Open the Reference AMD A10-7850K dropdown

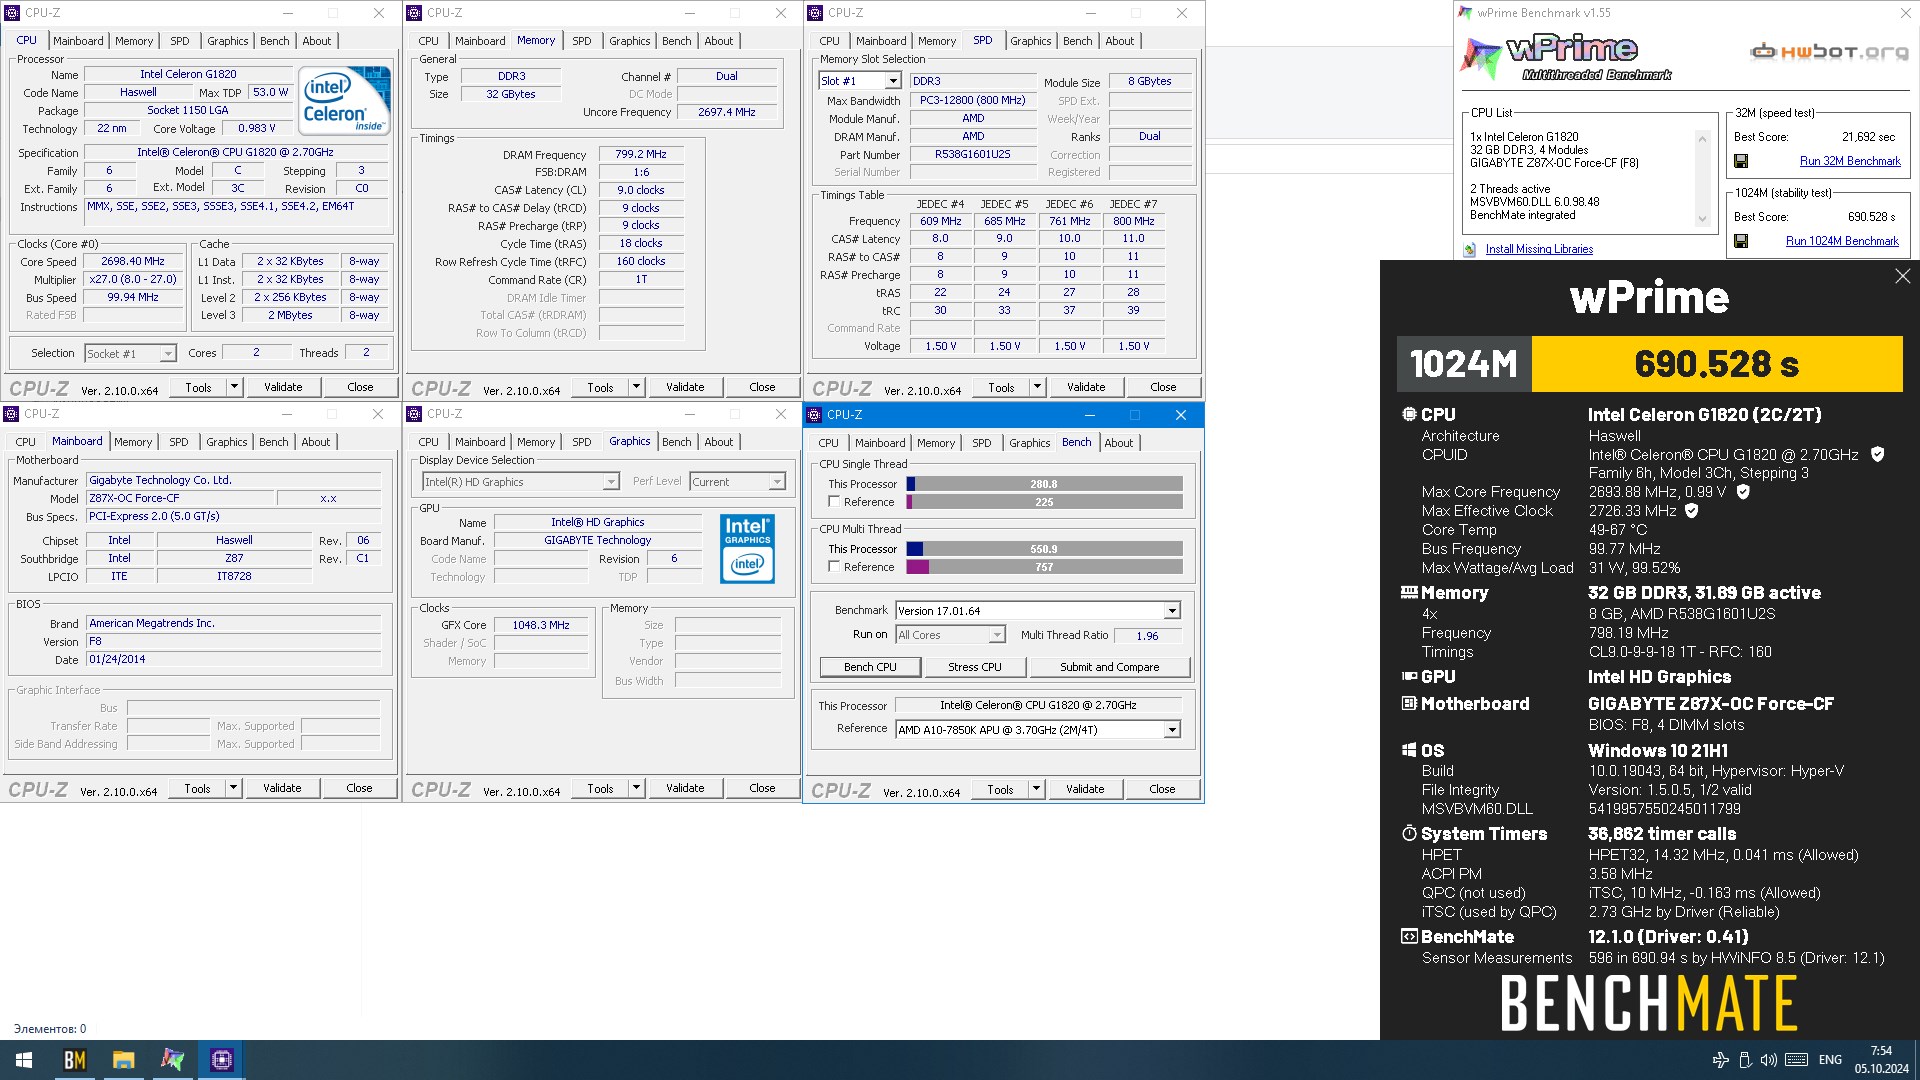click(1172, 730)
